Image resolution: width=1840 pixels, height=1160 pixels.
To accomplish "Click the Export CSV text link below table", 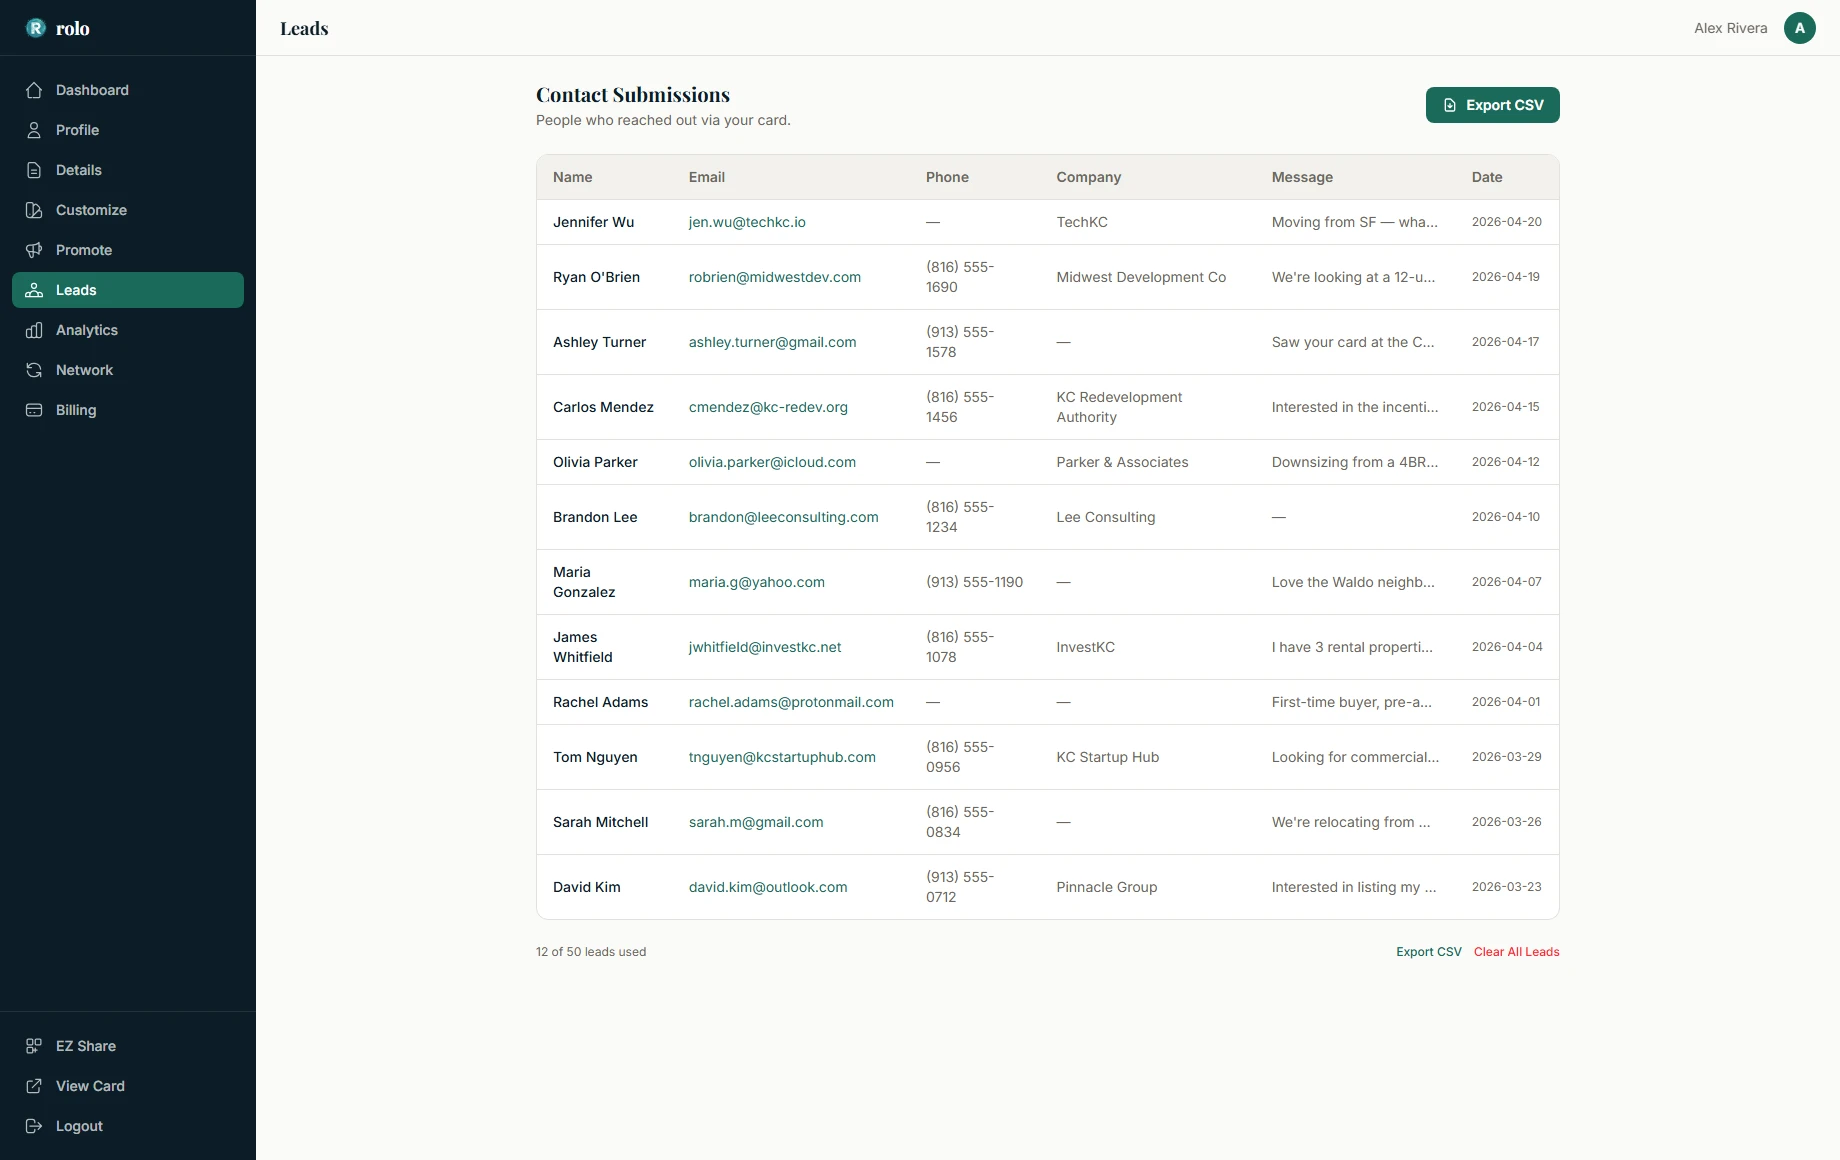I will [1428, 952].
